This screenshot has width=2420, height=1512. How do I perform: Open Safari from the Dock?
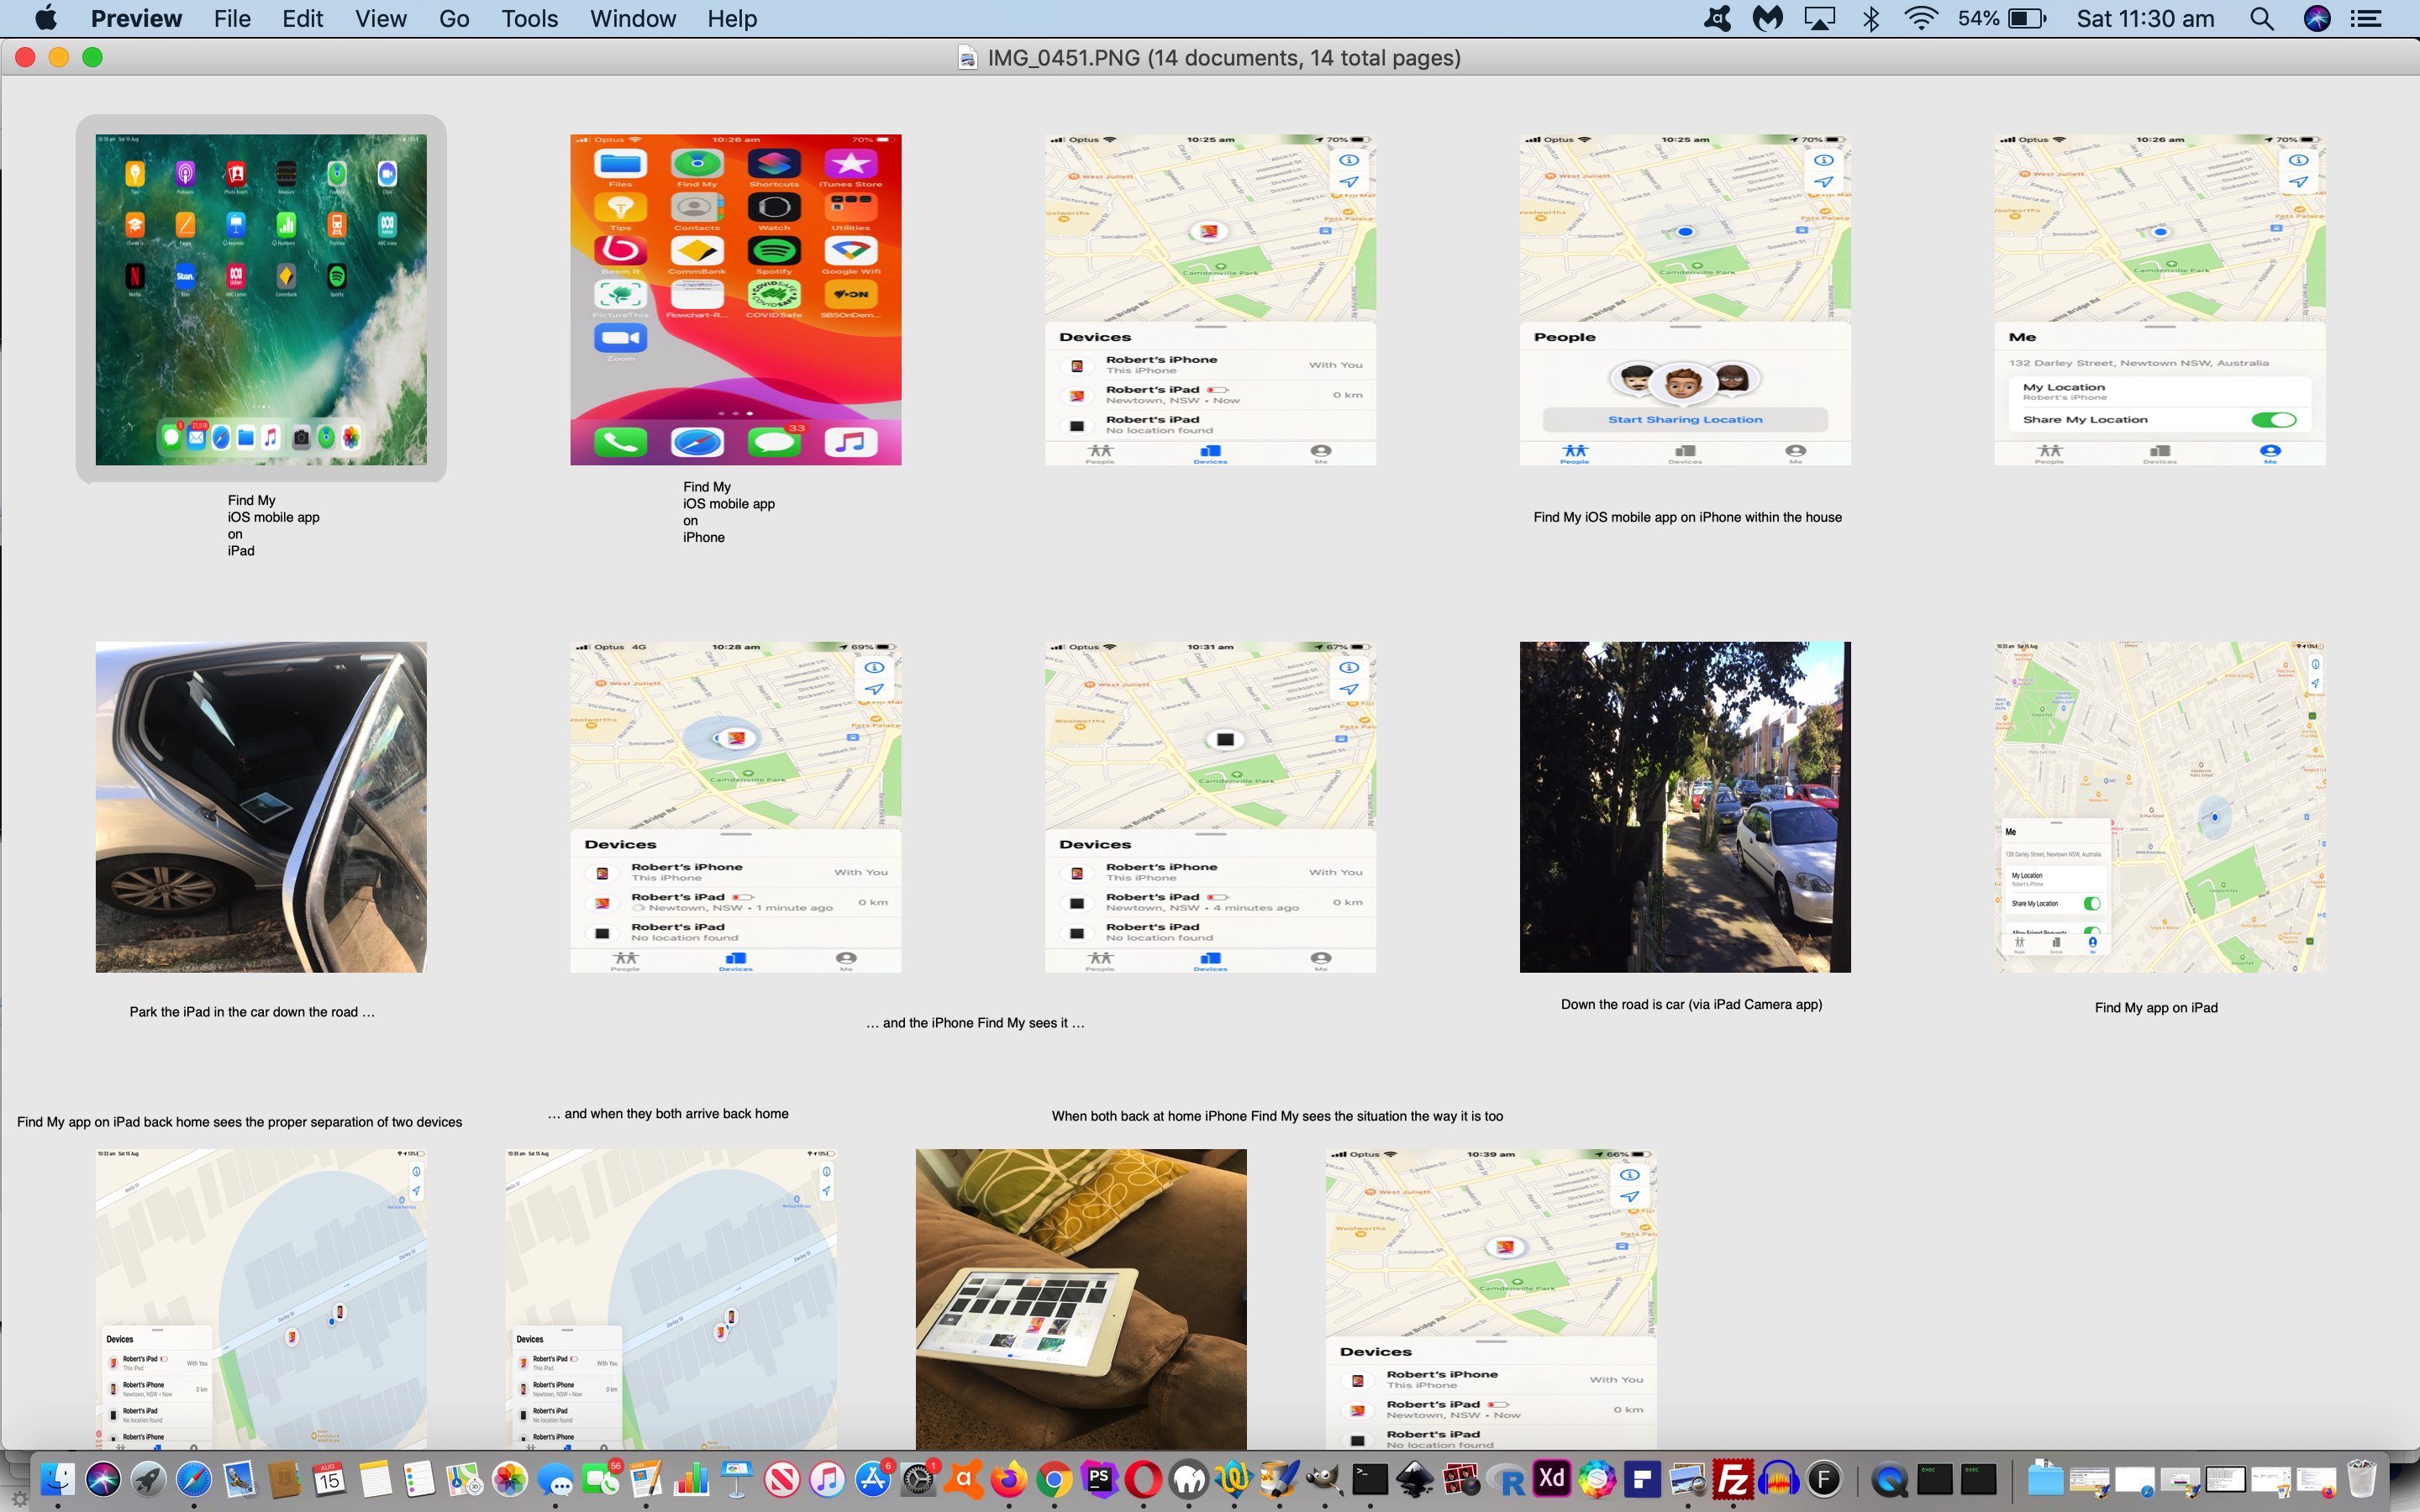click(194, 1479)
